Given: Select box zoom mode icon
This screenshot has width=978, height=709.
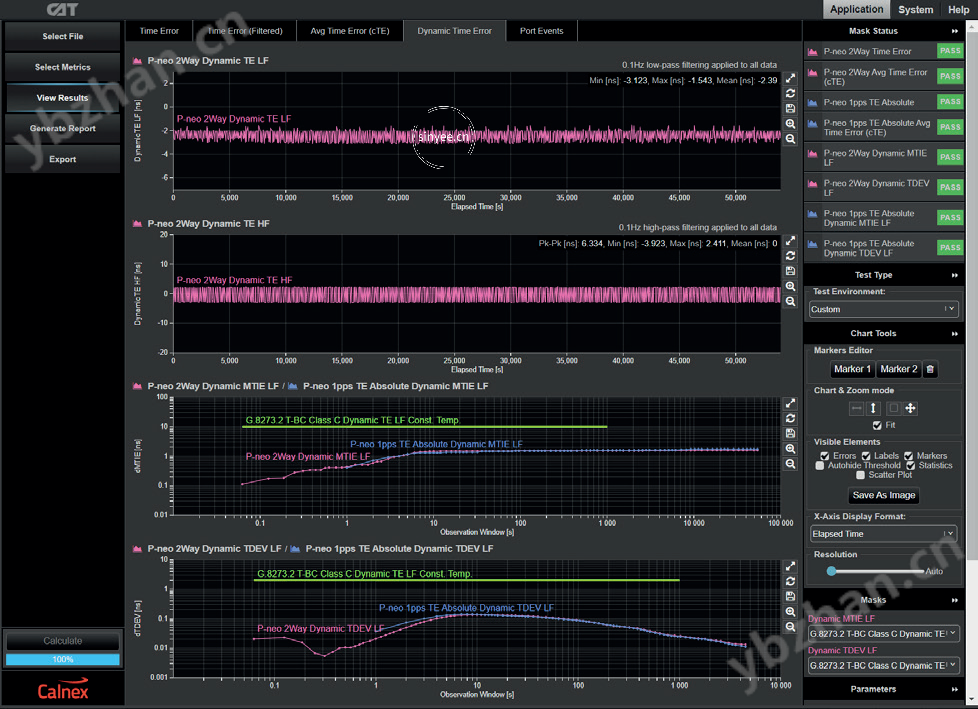Looking at the screenshot, I should pyautogui.click(x=893, y=408).
